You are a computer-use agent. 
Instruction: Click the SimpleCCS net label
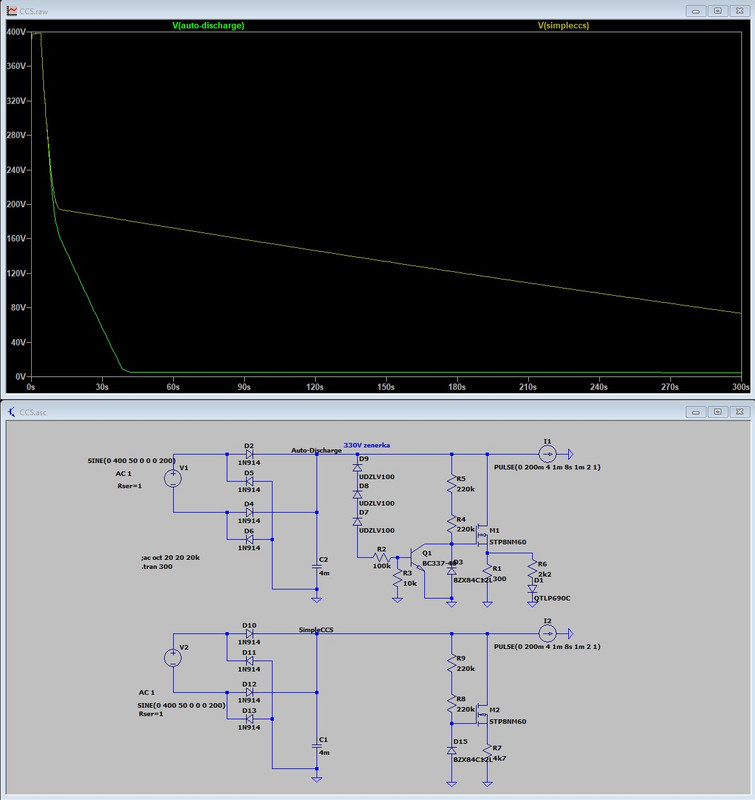click(316, 630)
